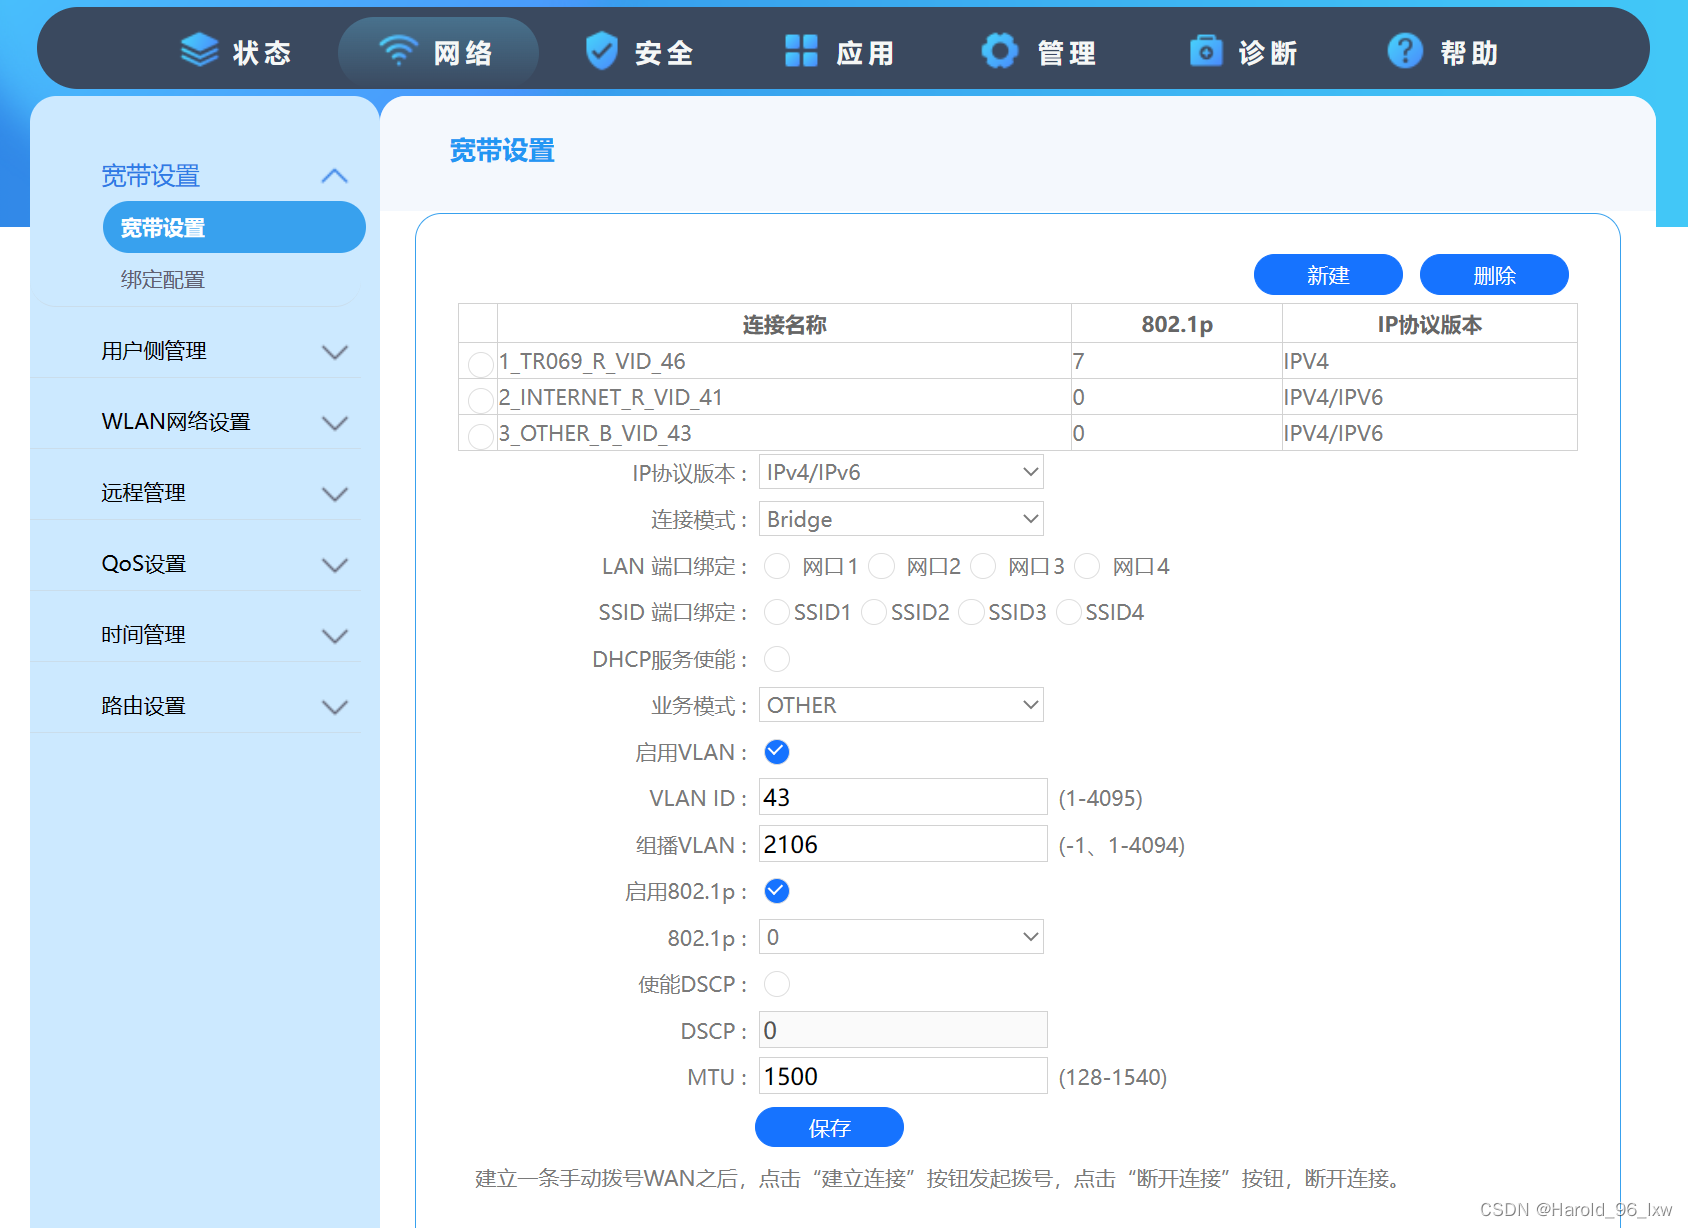1688x1228 pixels.
Task: Select the 3_OTHER_B_VID_43 connection radio button
Action: click(x=480, y=436)
